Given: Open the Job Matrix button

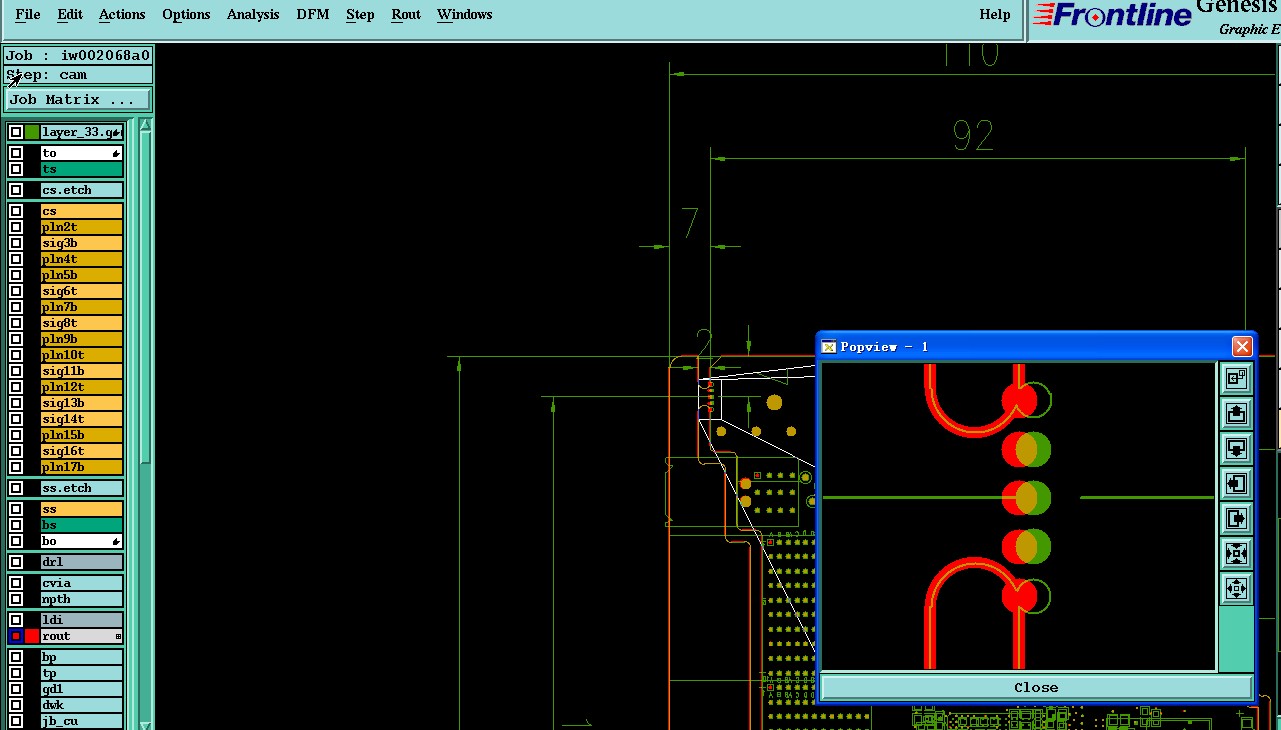Looking at the screenshot, I should pos(78,99).
